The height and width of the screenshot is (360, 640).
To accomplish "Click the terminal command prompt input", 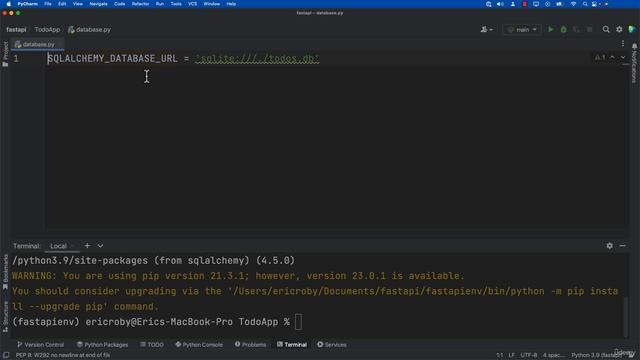I will coord(298,322).
